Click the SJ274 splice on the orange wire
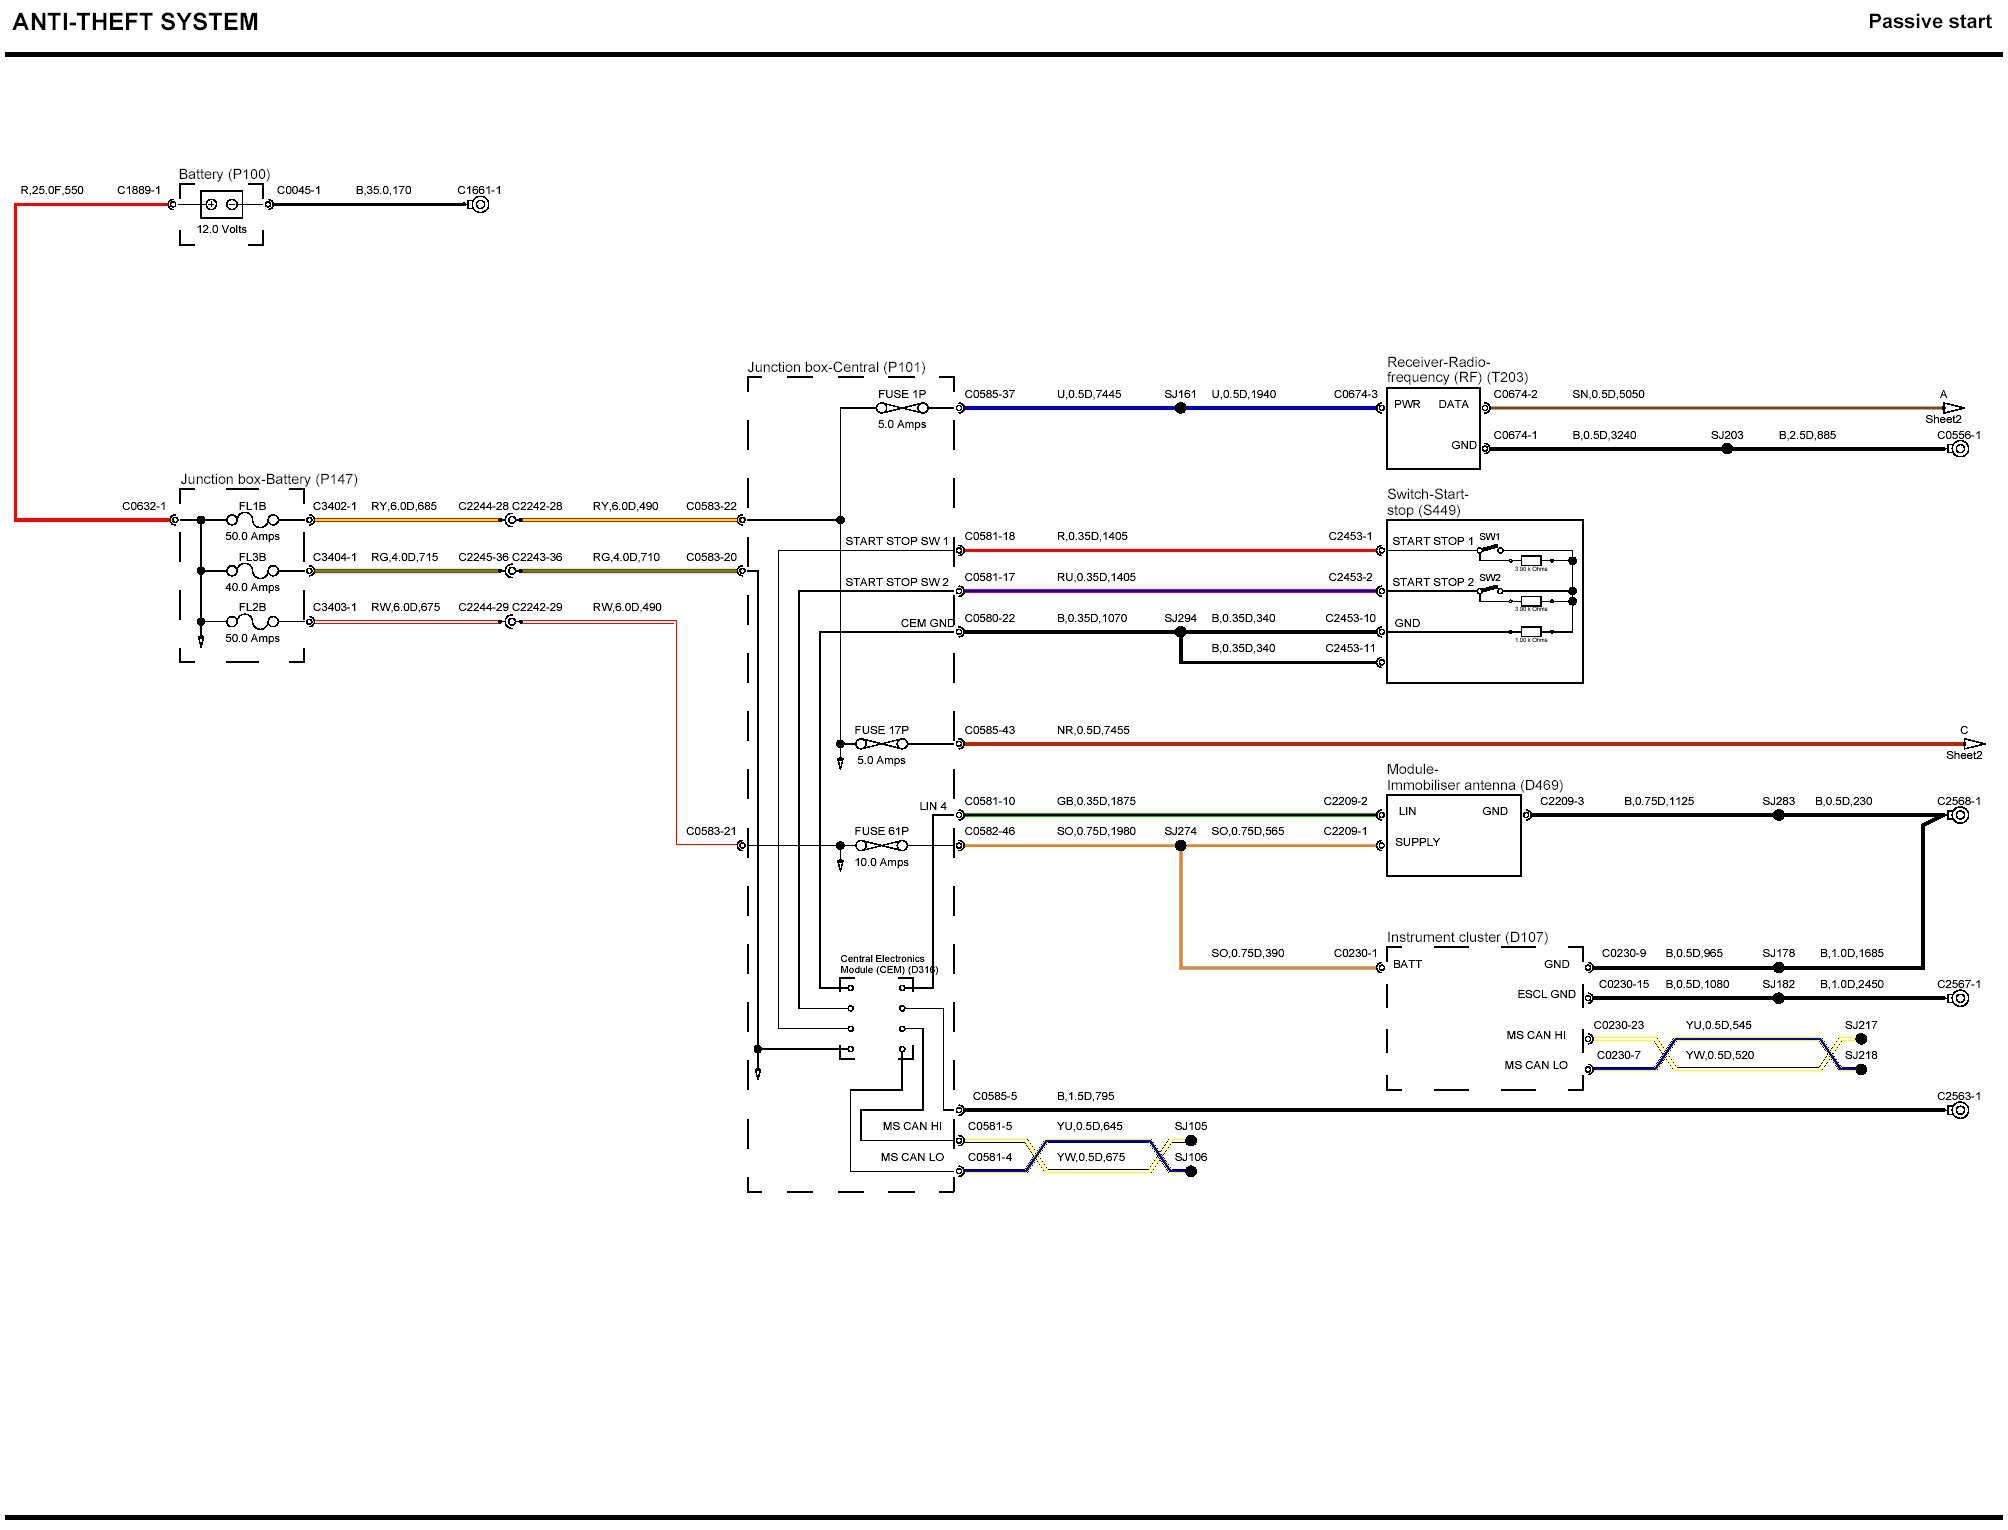 coord(1180,846)
